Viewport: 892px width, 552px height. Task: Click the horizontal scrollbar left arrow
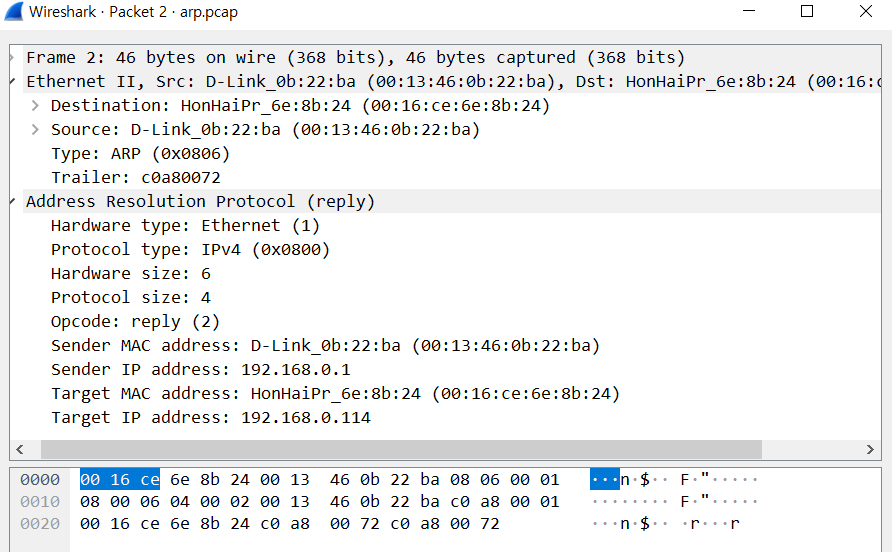pyautogui.click(x=20, y=450)
